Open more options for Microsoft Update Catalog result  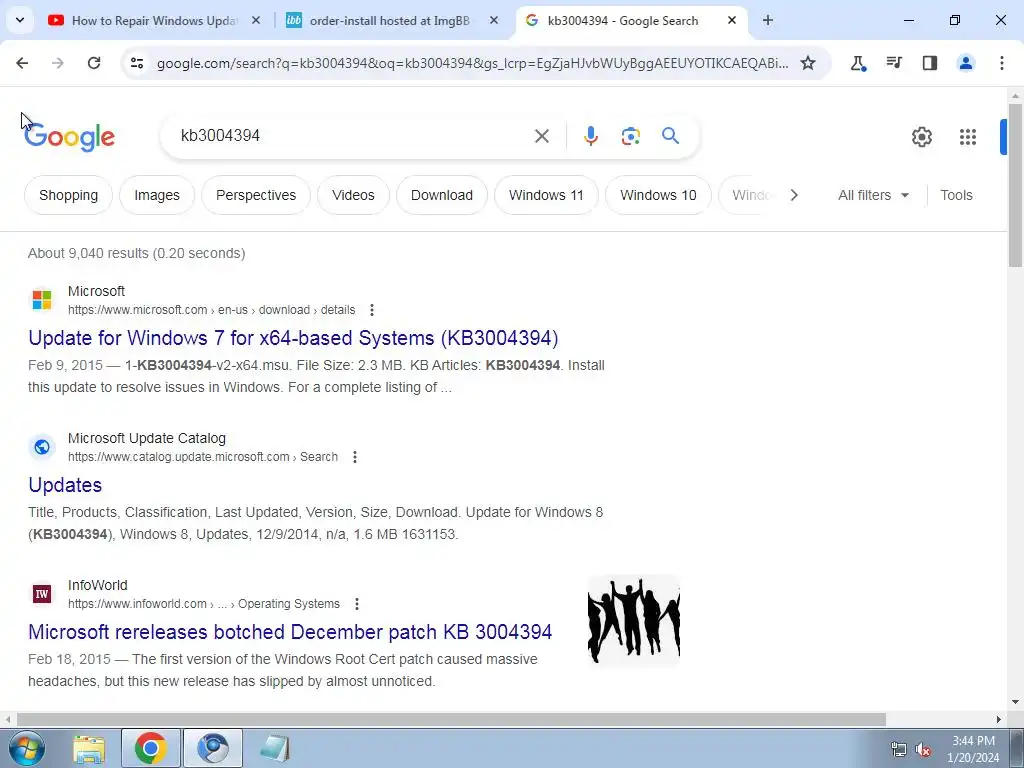pyautogui.click(x=355, y=456)
